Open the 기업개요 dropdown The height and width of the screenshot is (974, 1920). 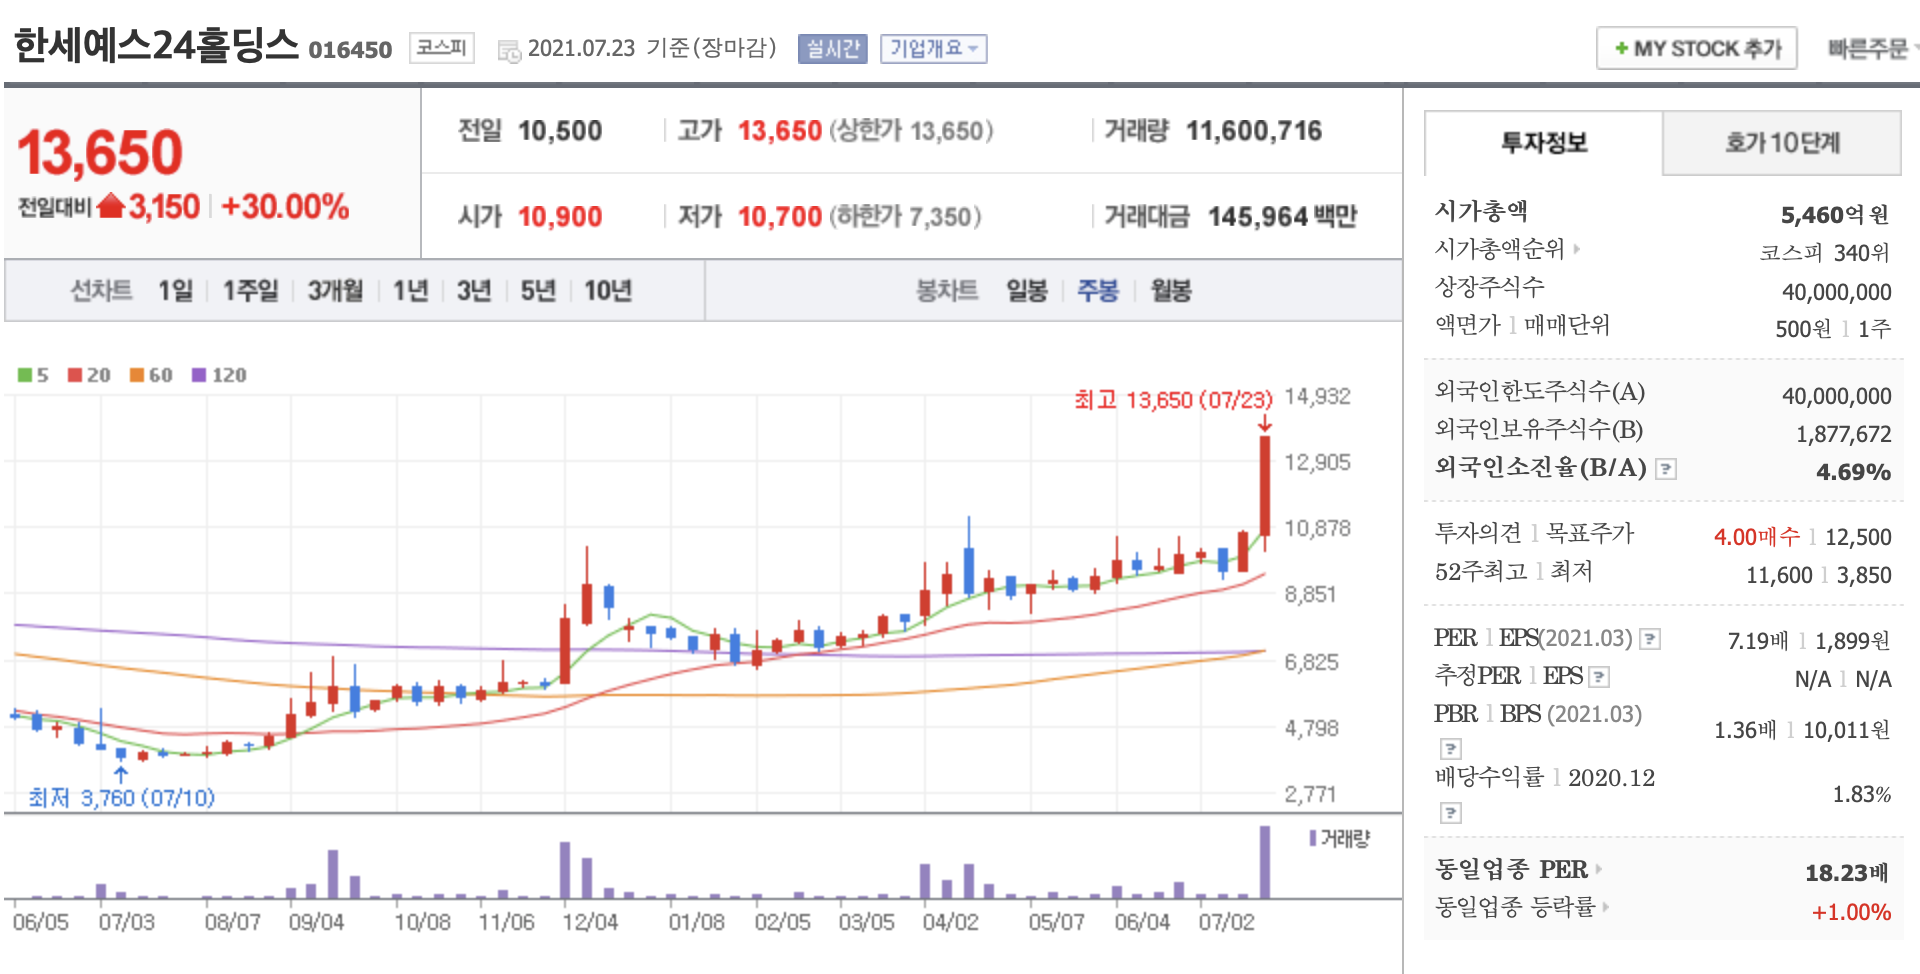click(x=934, y=49)
